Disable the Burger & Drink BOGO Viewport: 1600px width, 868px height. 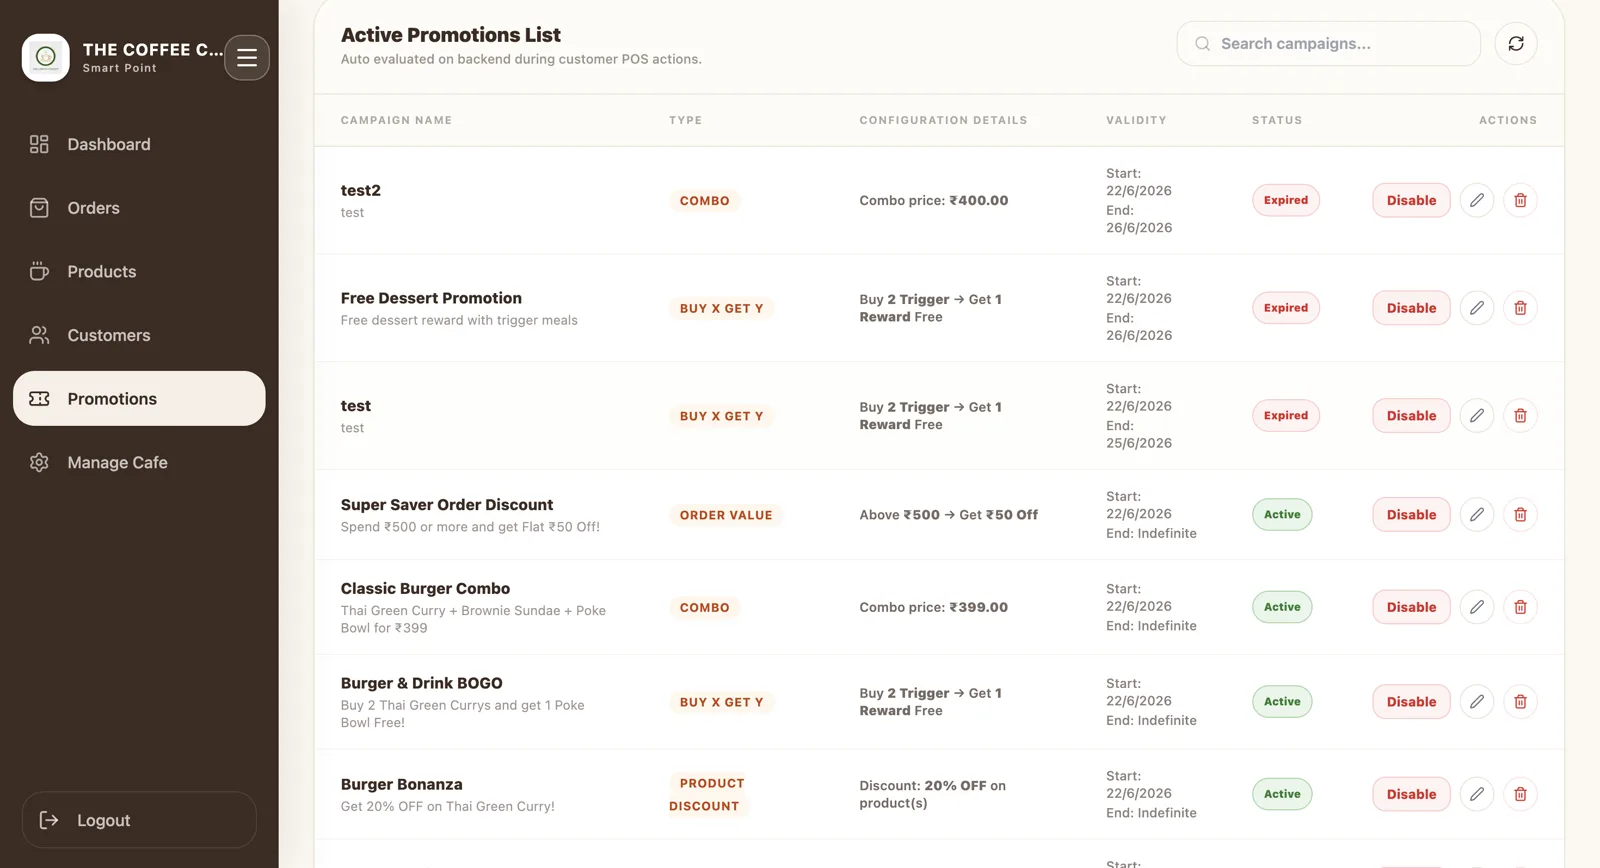pos(1411,702)
